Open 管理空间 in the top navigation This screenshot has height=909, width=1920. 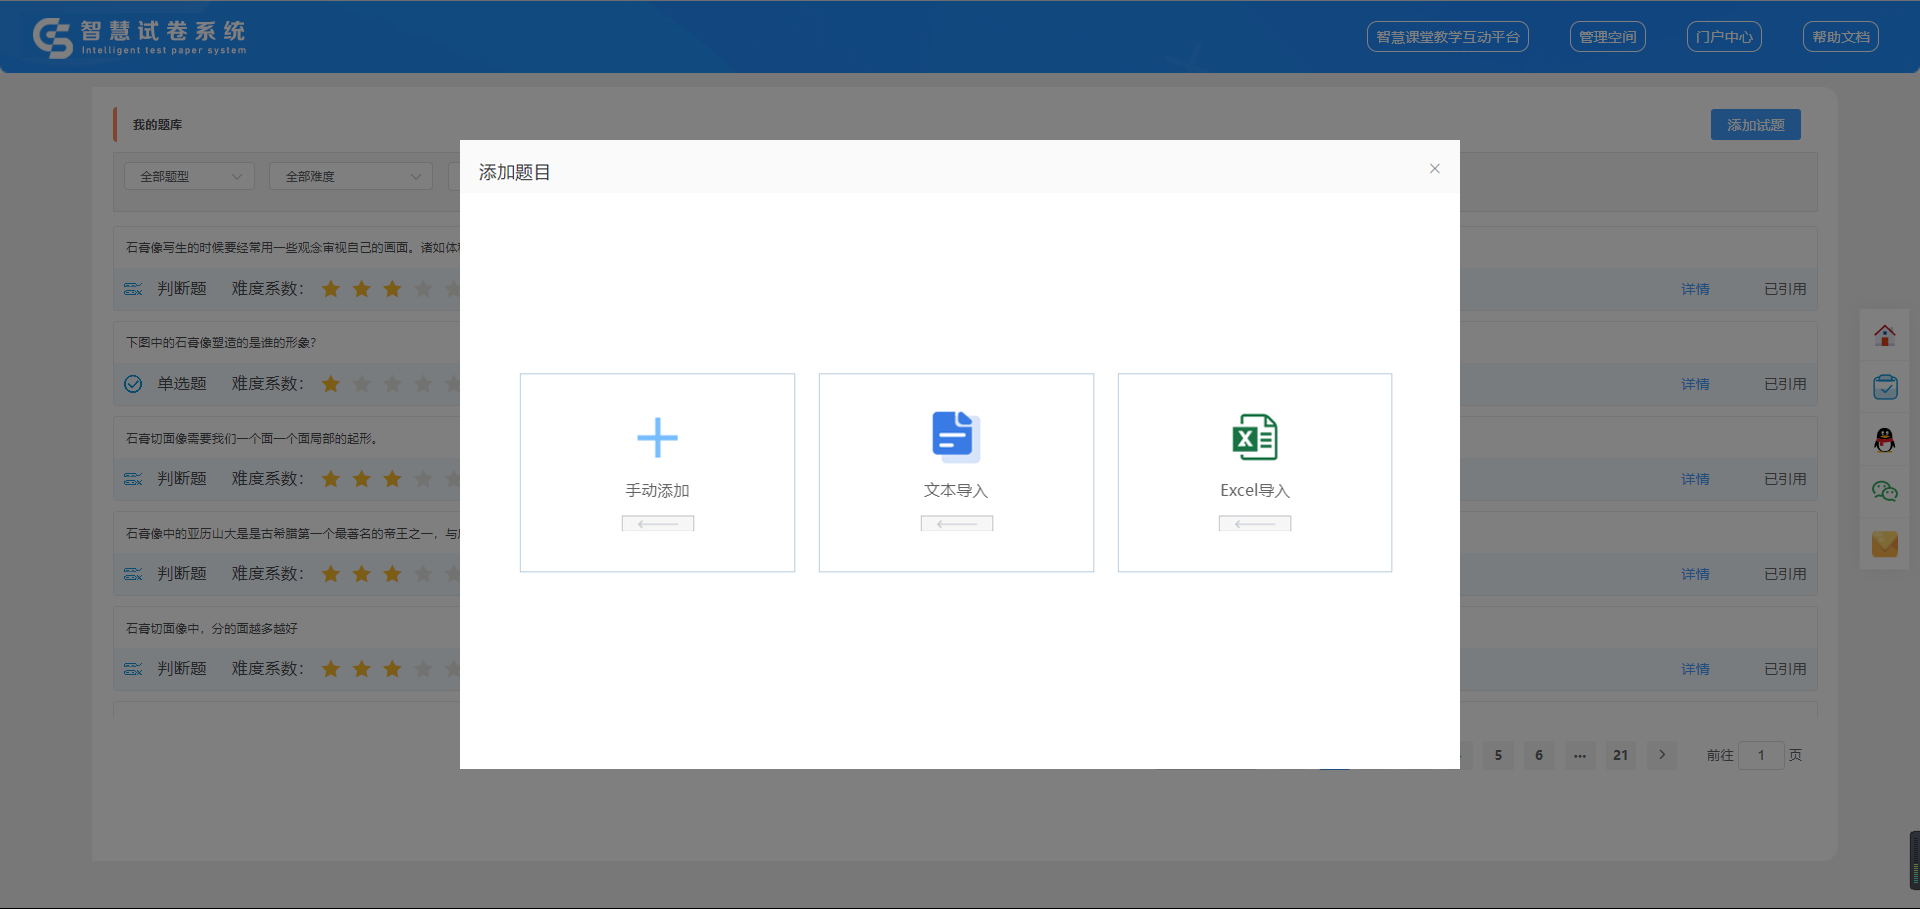(1607, 37)
